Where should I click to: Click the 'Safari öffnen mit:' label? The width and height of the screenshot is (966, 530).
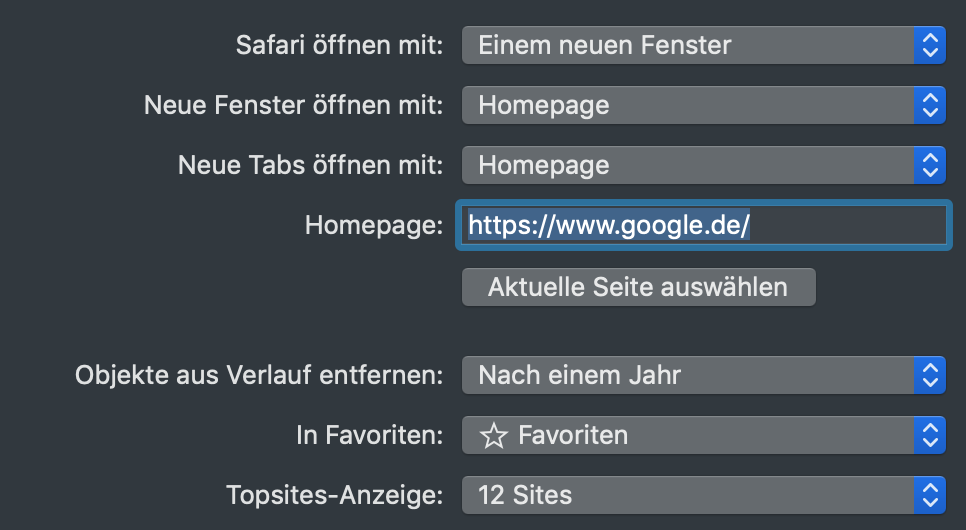339,45
